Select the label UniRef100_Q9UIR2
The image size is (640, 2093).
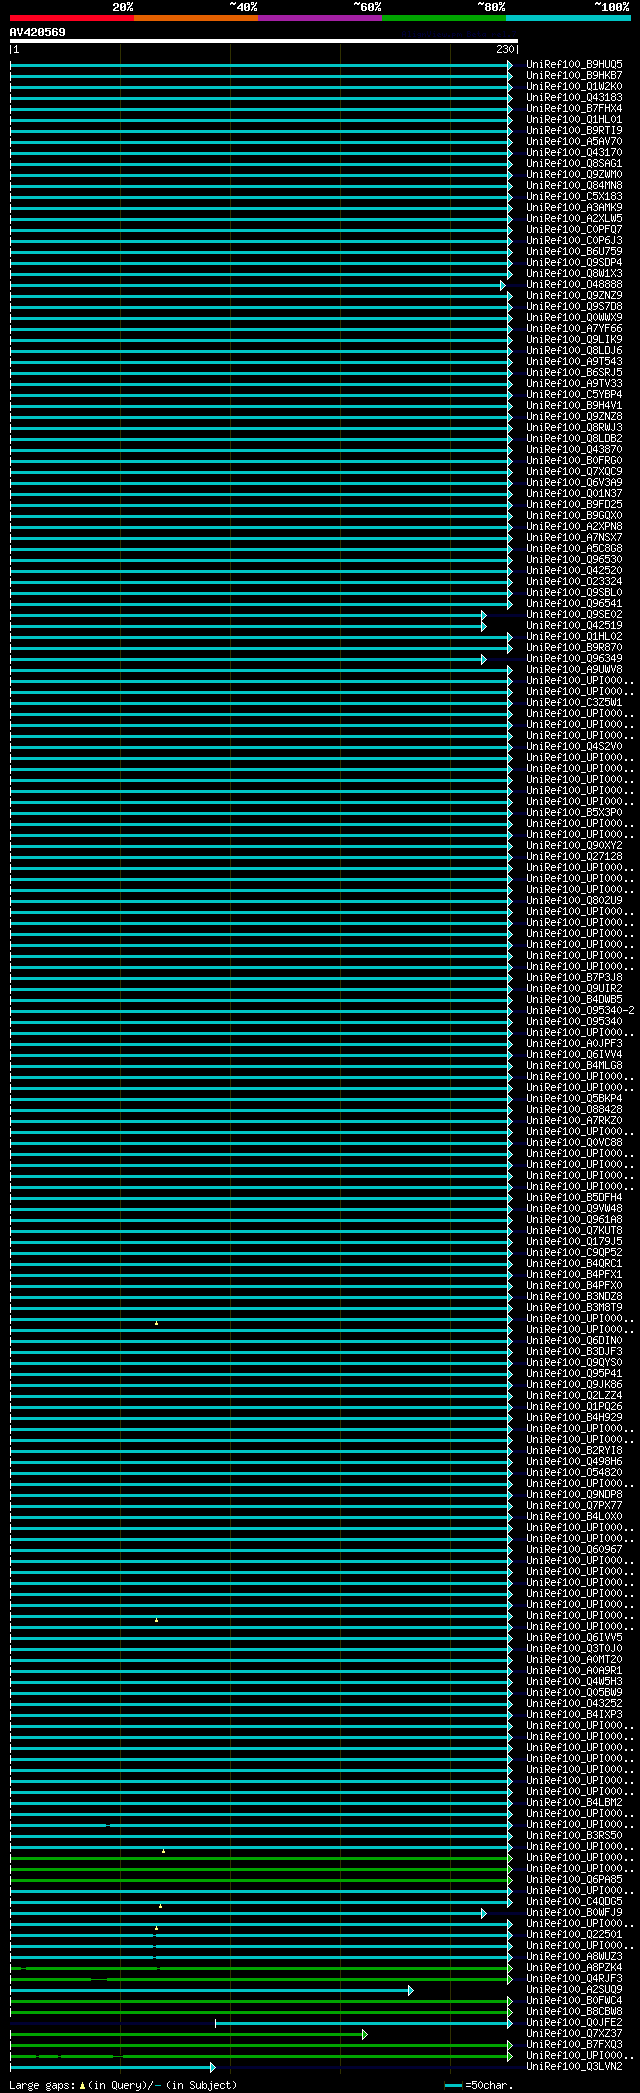tap(574, 989)
